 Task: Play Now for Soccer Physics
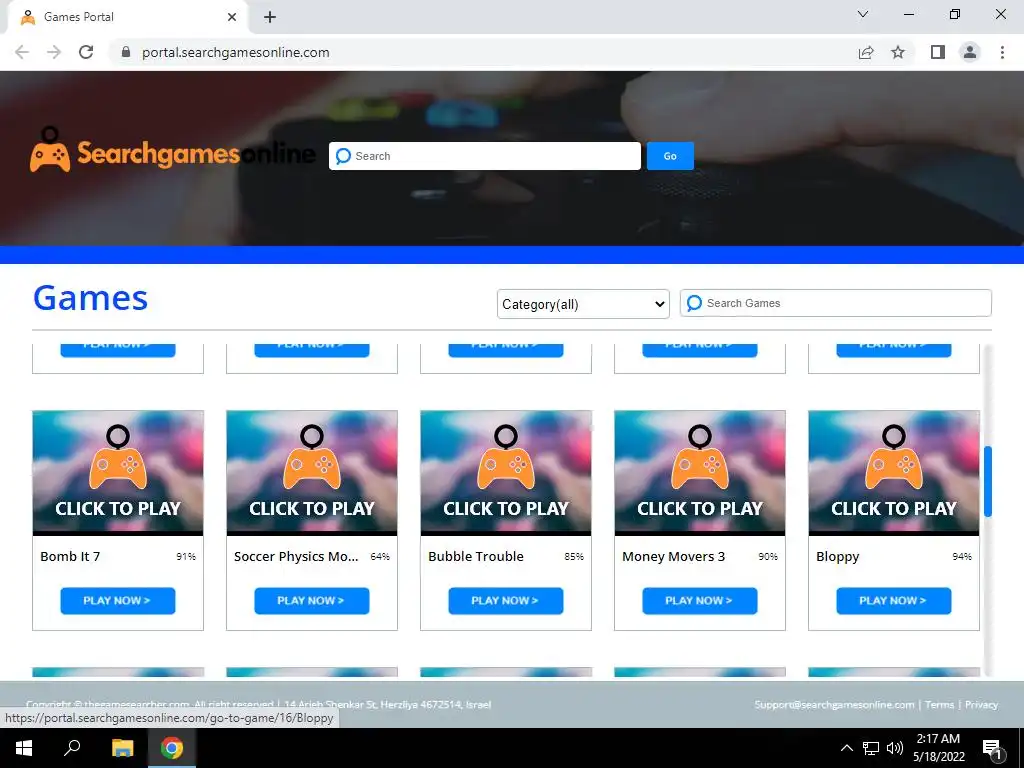(312, 601)
